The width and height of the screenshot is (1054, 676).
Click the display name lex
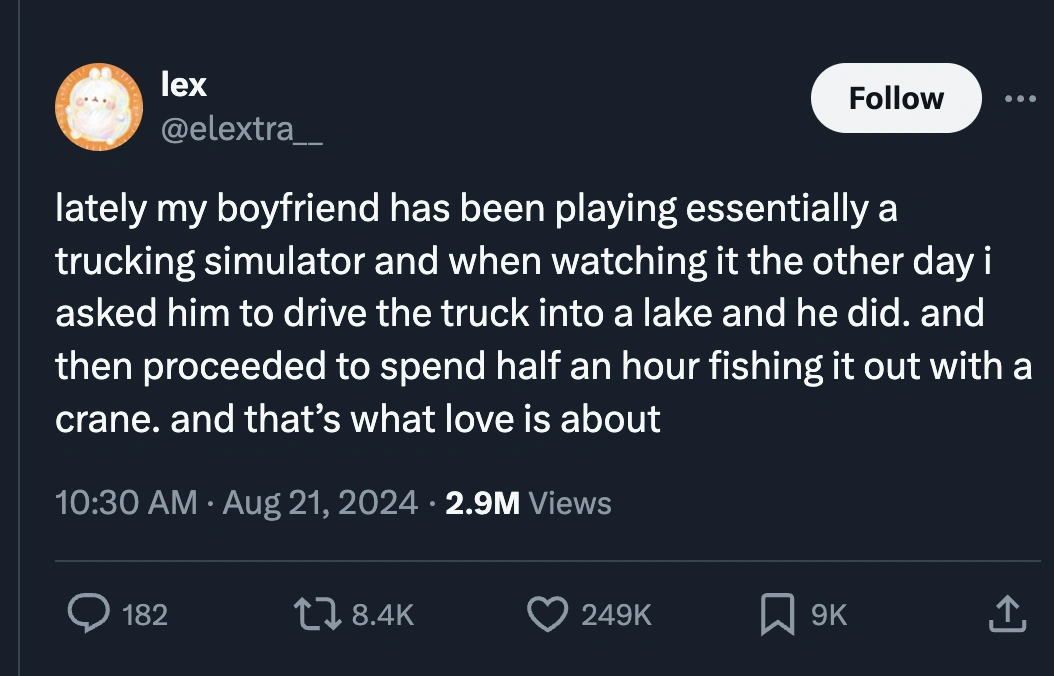coord(184,85)
